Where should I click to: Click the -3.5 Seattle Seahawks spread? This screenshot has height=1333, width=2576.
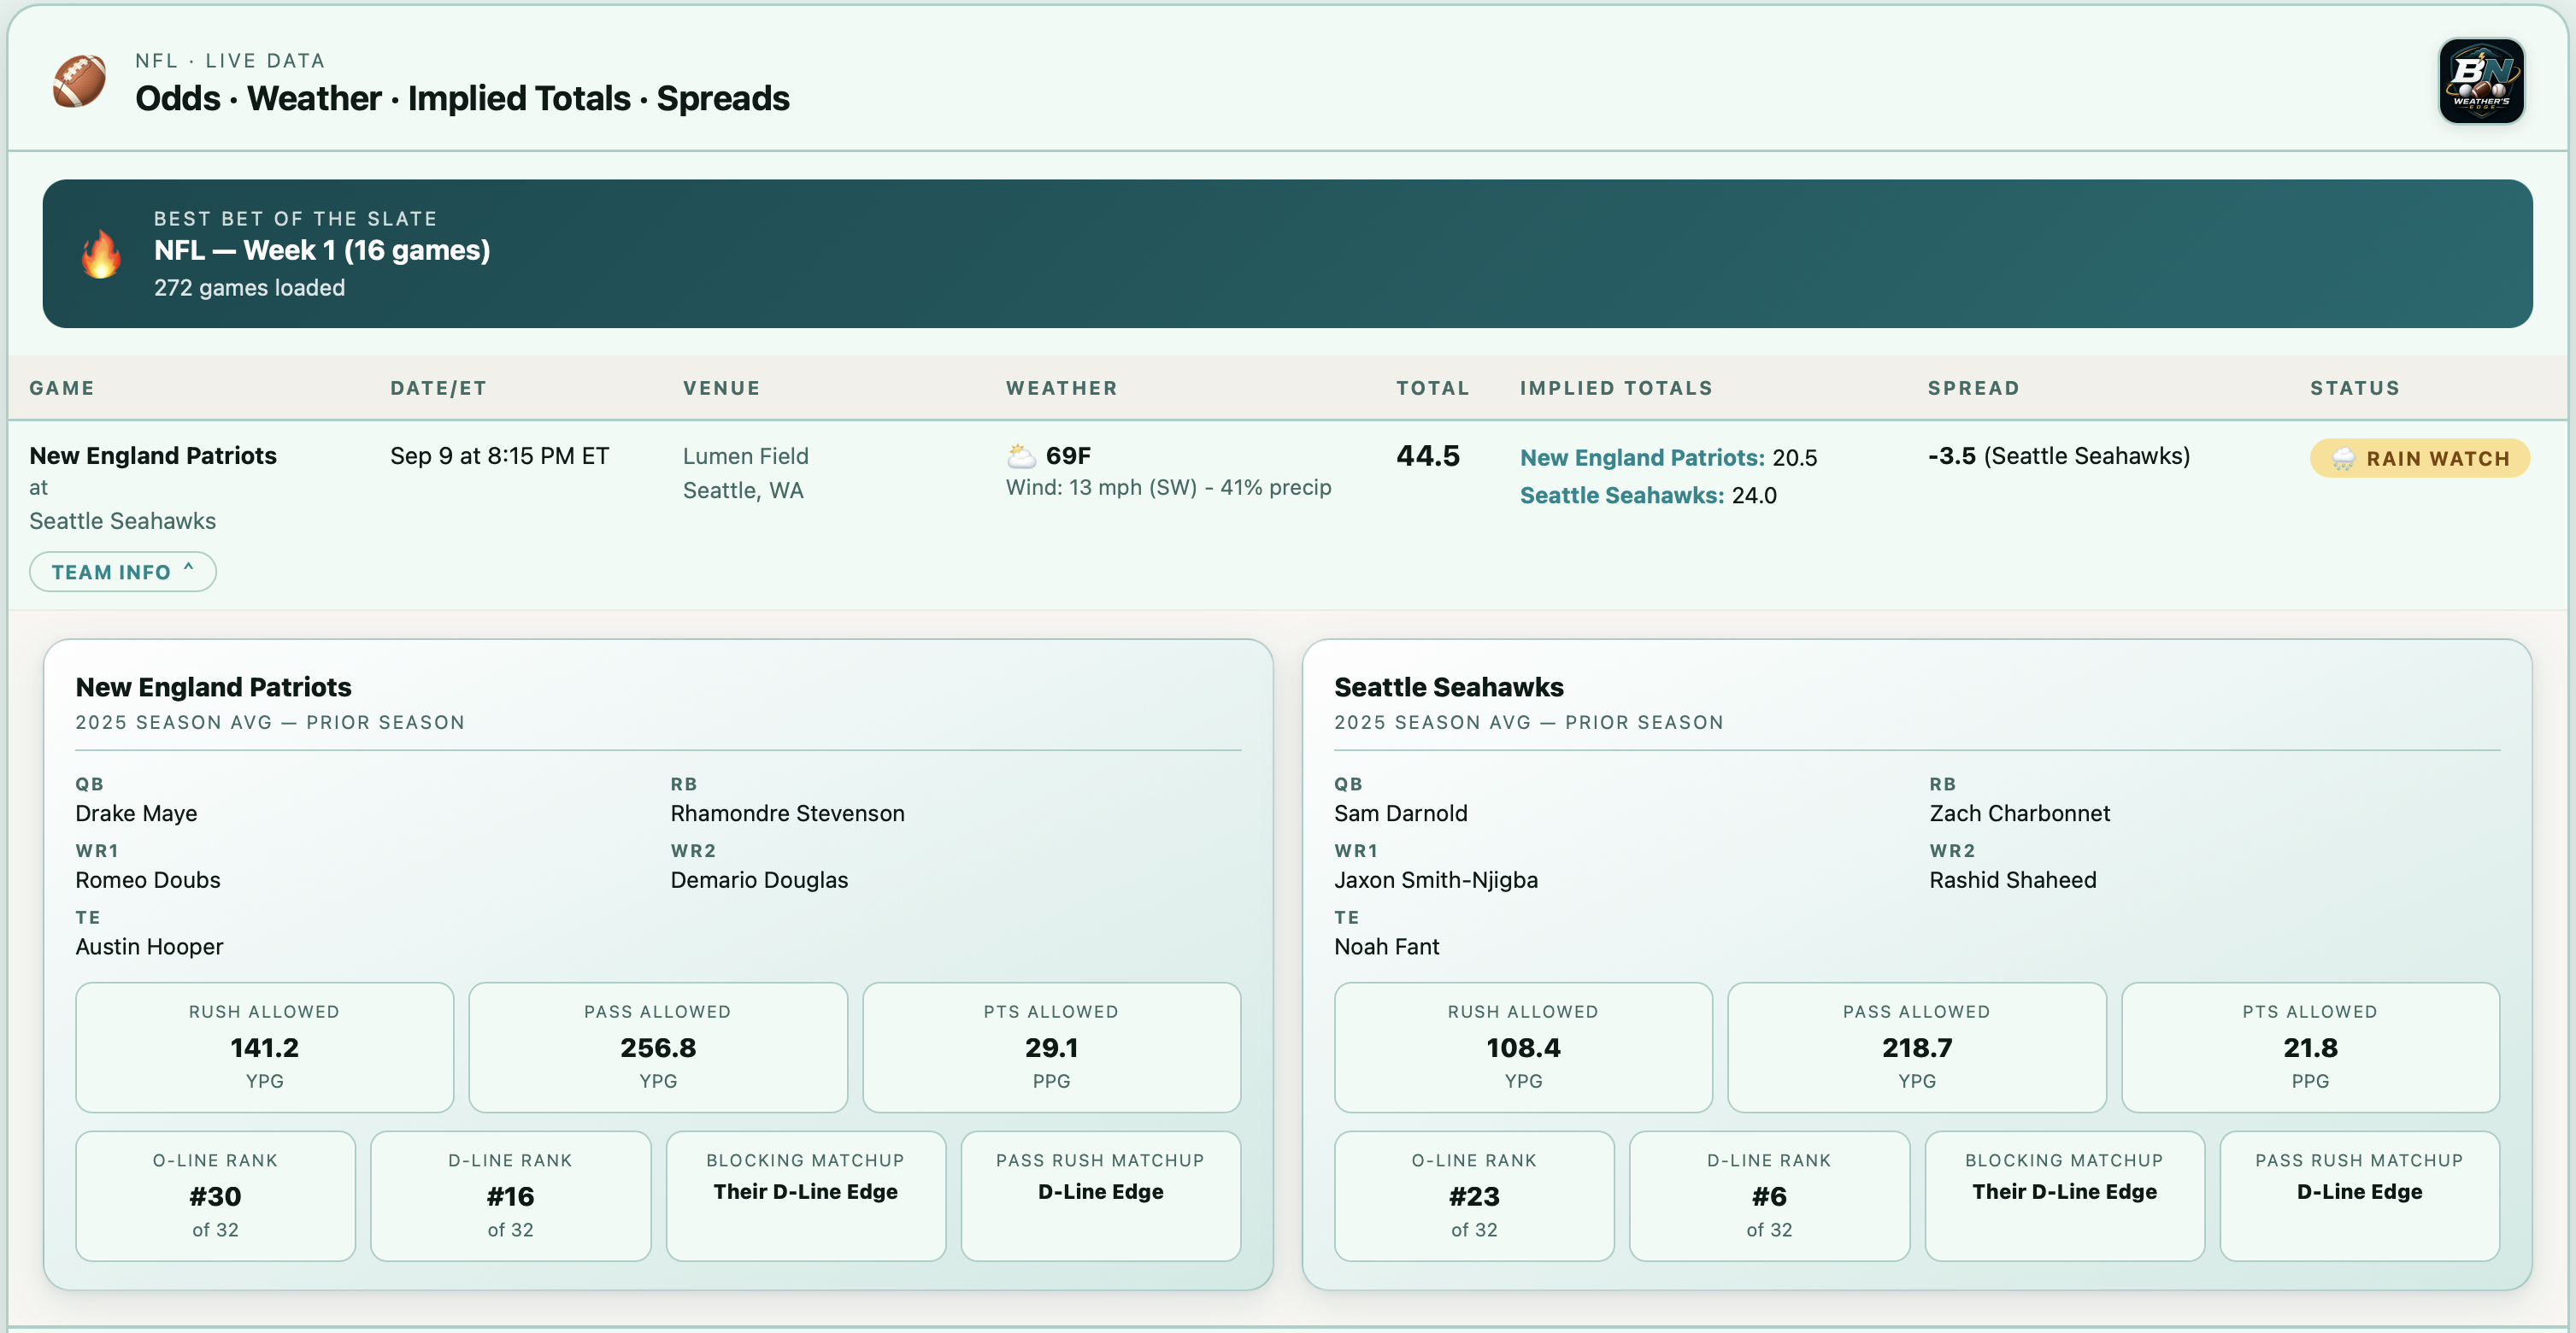pyautogui.click(x=2058, y=456)
